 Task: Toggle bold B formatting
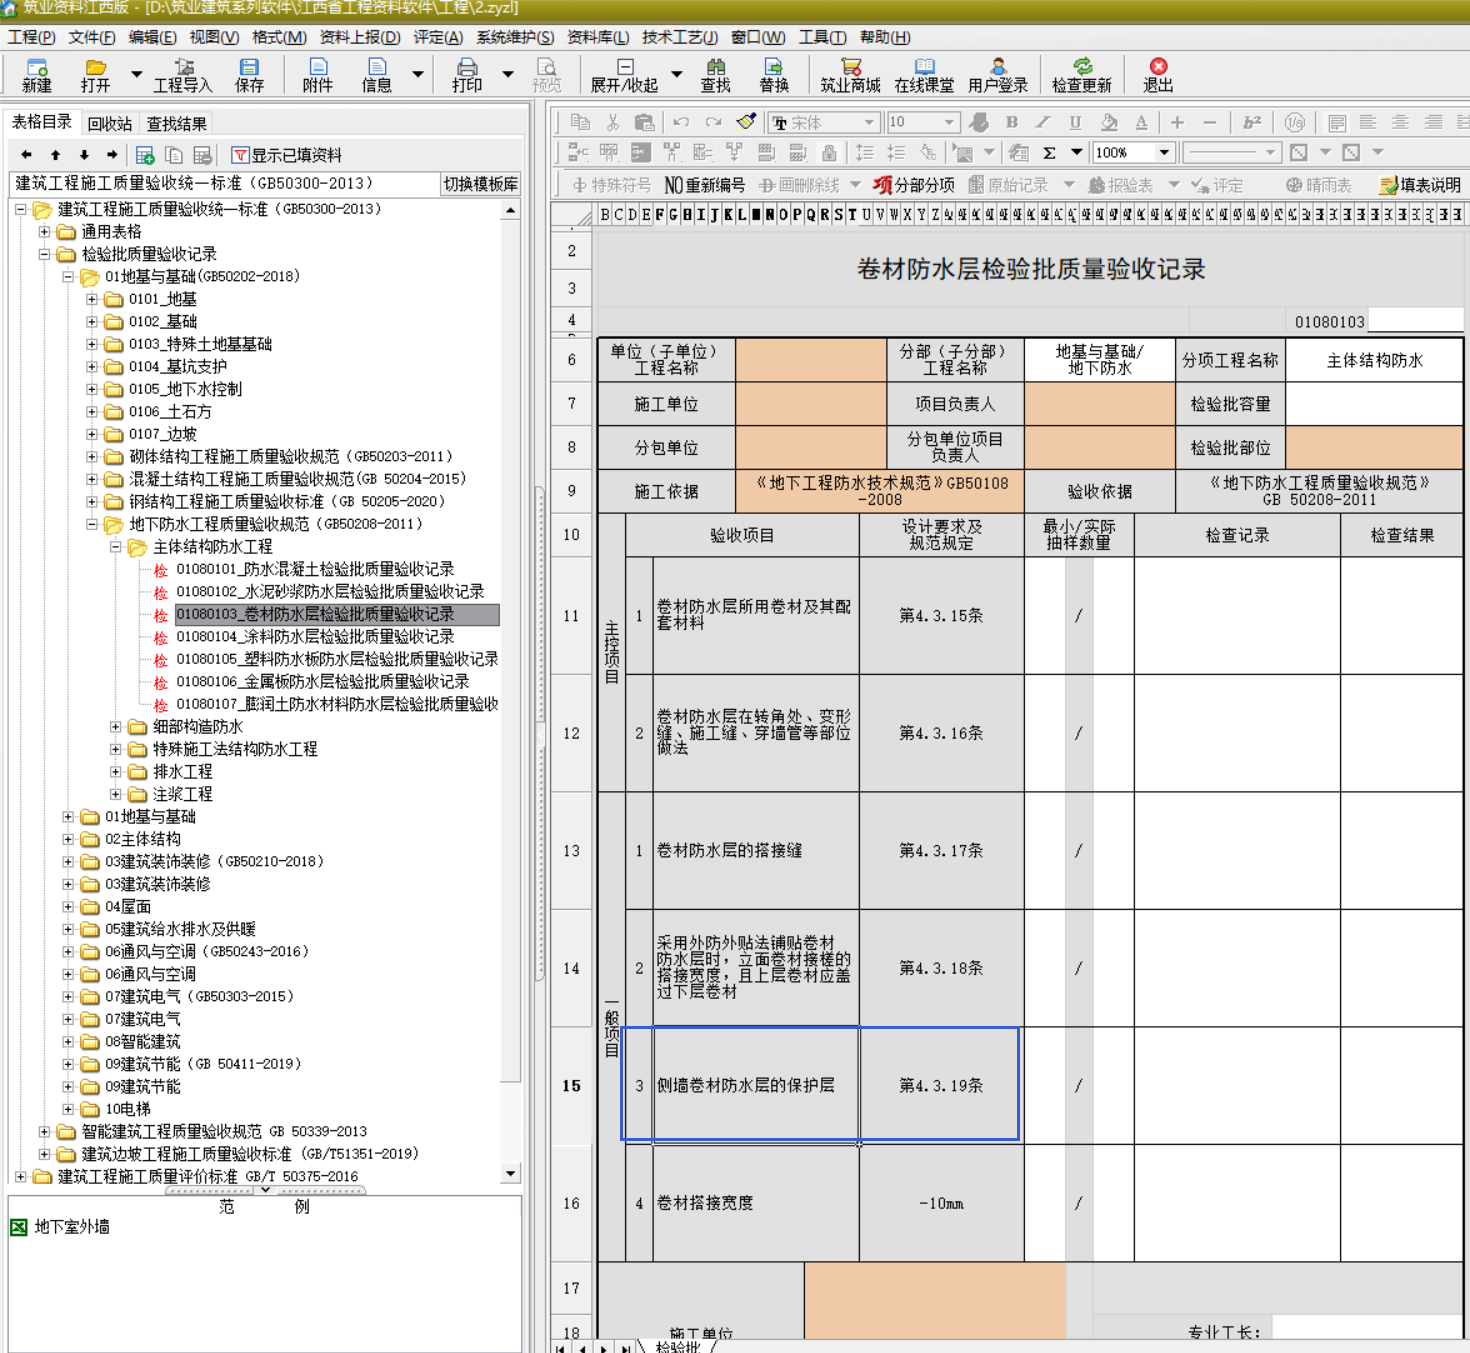pyautogui.click(x=1012, y=122)
